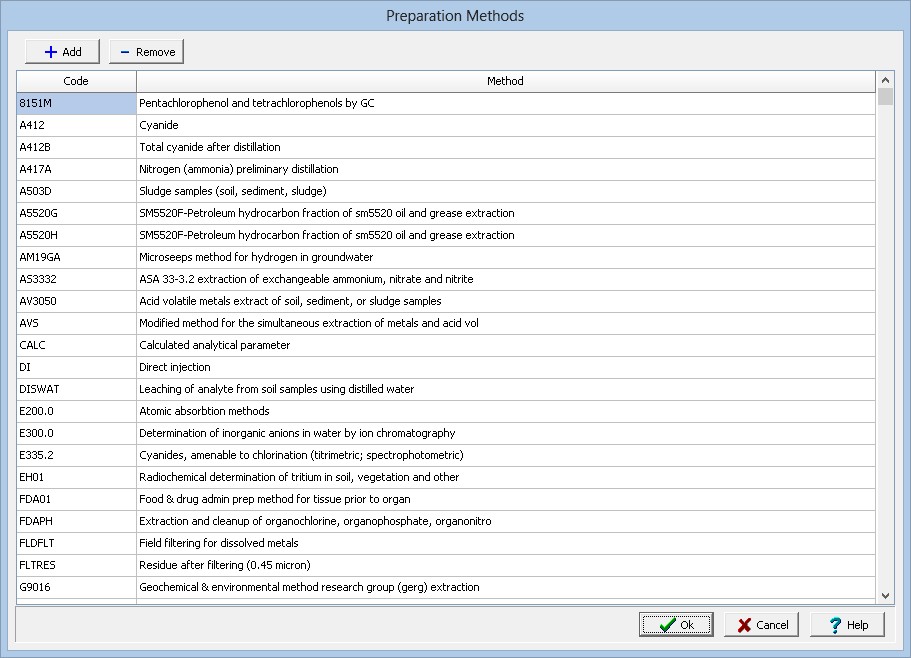911x658 pixels.
Task: Click the Remove button with minus icon
Action: (146, 52)
